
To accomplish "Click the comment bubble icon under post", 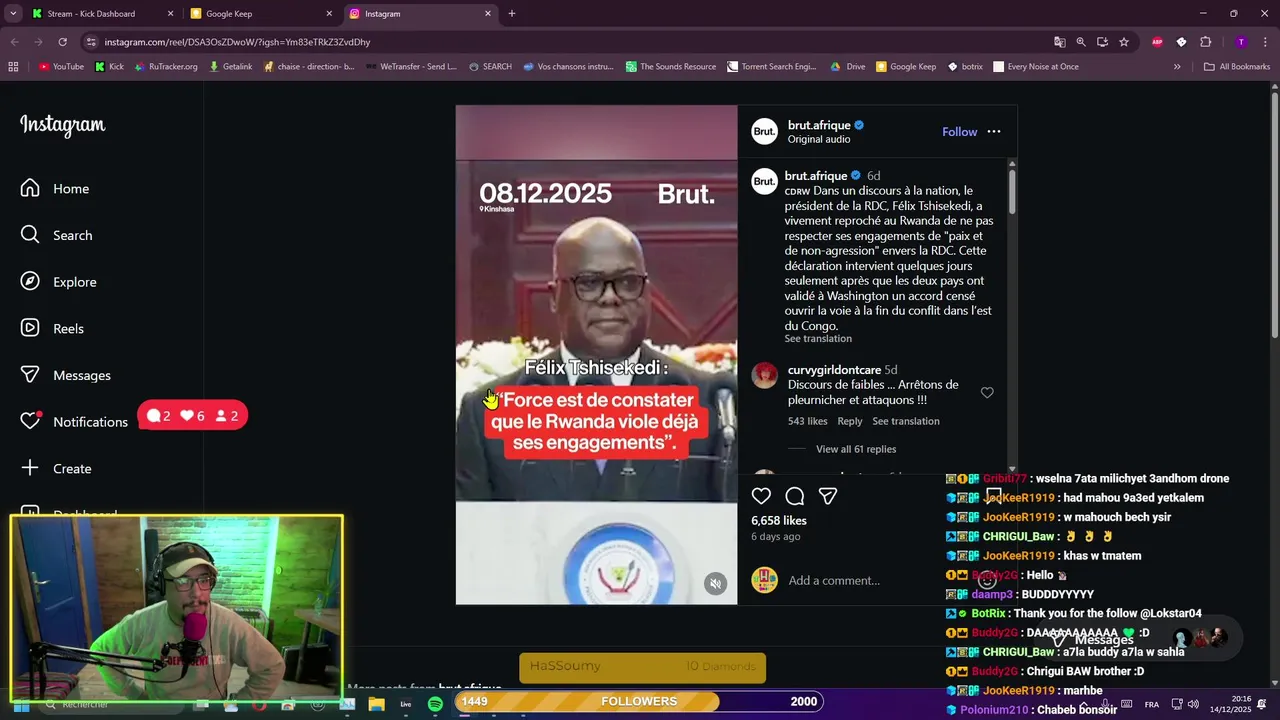I will [x=795, y=496].
